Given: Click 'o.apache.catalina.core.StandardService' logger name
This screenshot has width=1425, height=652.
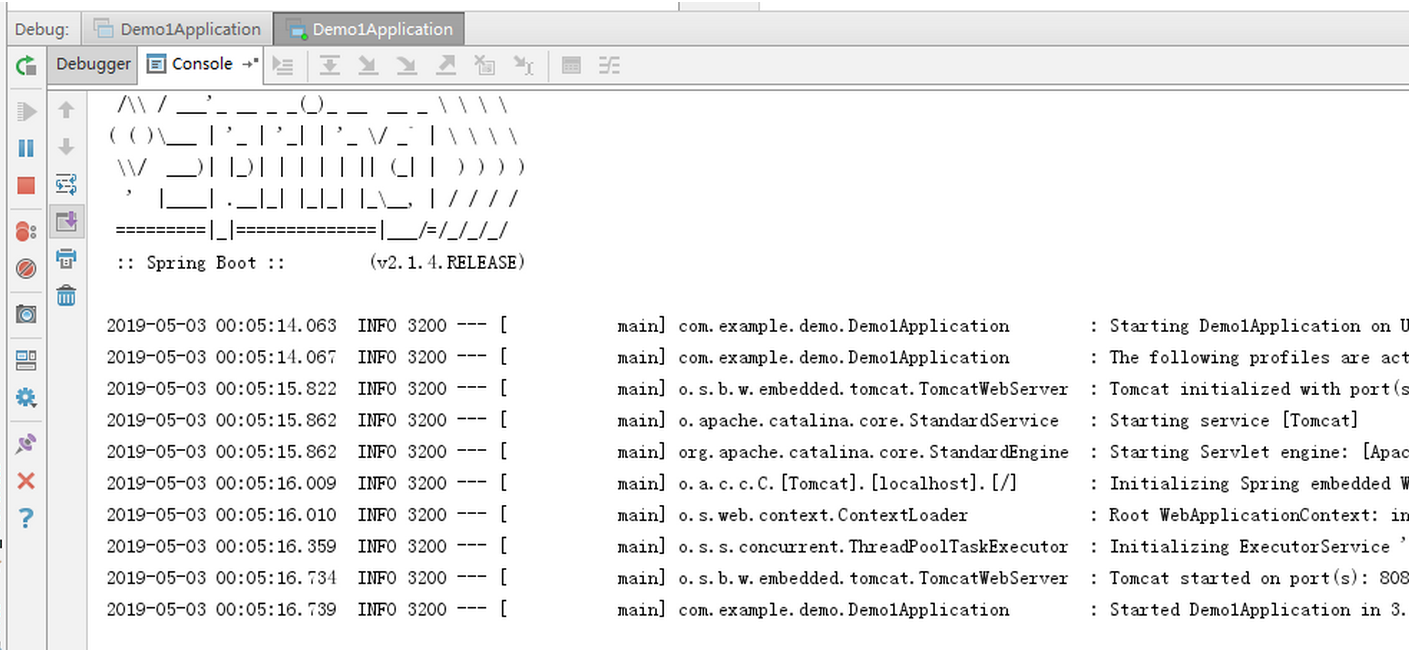Looking at the screenshot, I should click(868, 421).
